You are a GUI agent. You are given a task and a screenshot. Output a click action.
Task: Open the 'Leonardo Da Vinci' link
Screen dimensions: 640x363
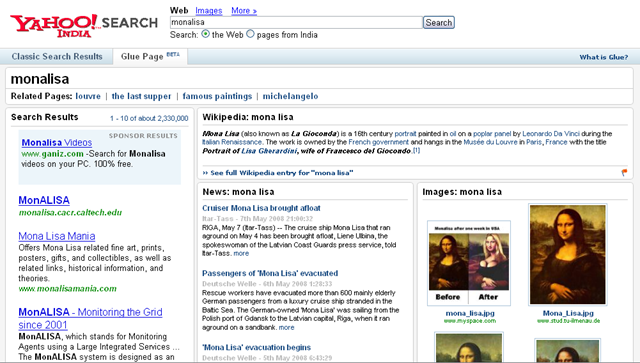(551, 134)
